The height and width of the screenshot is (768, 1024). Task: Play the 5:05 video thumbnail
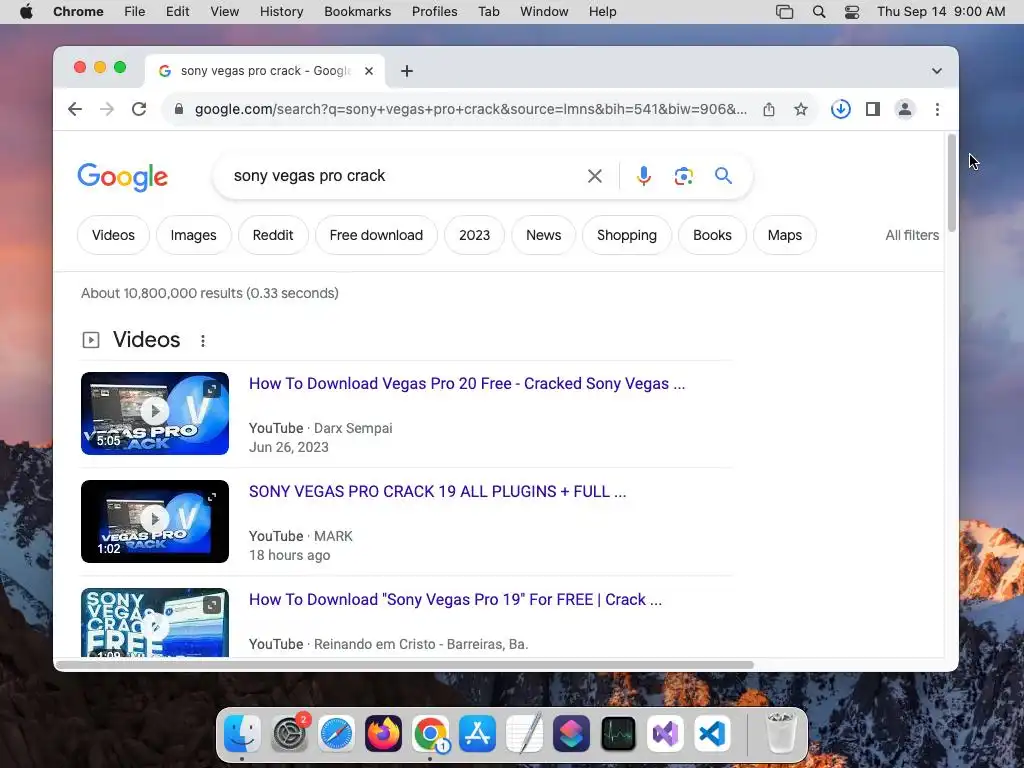pyautogui.click(x=155, y=413)
